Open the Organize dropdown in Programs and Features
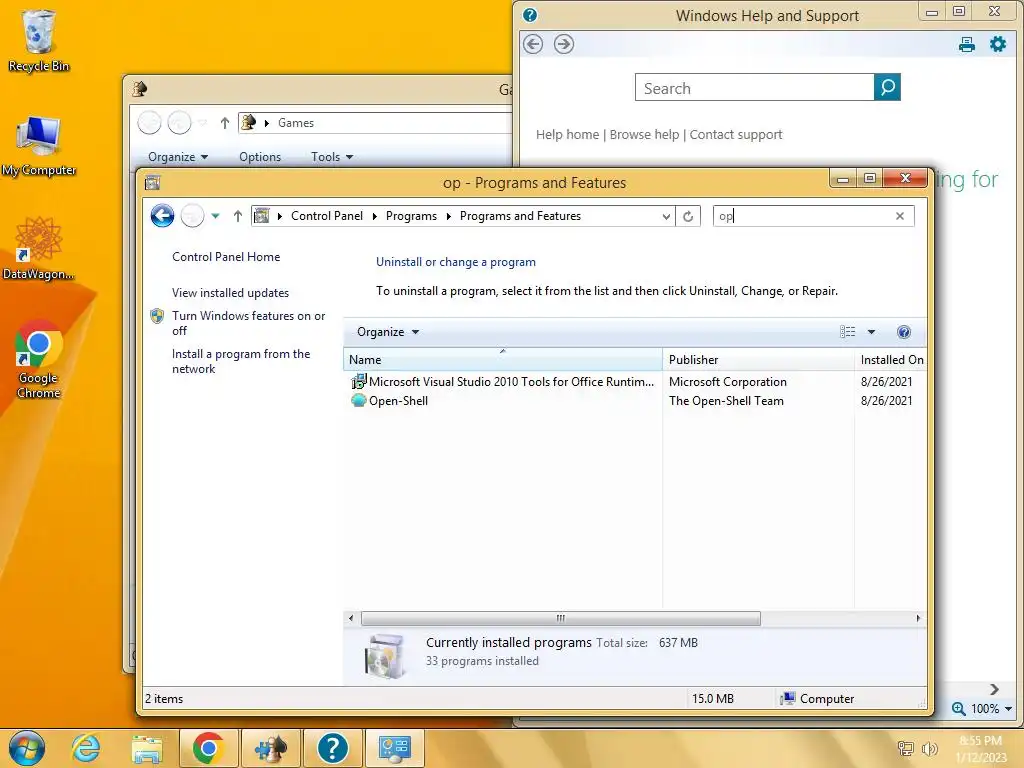 pyautogui.click(x=388, y=332)
